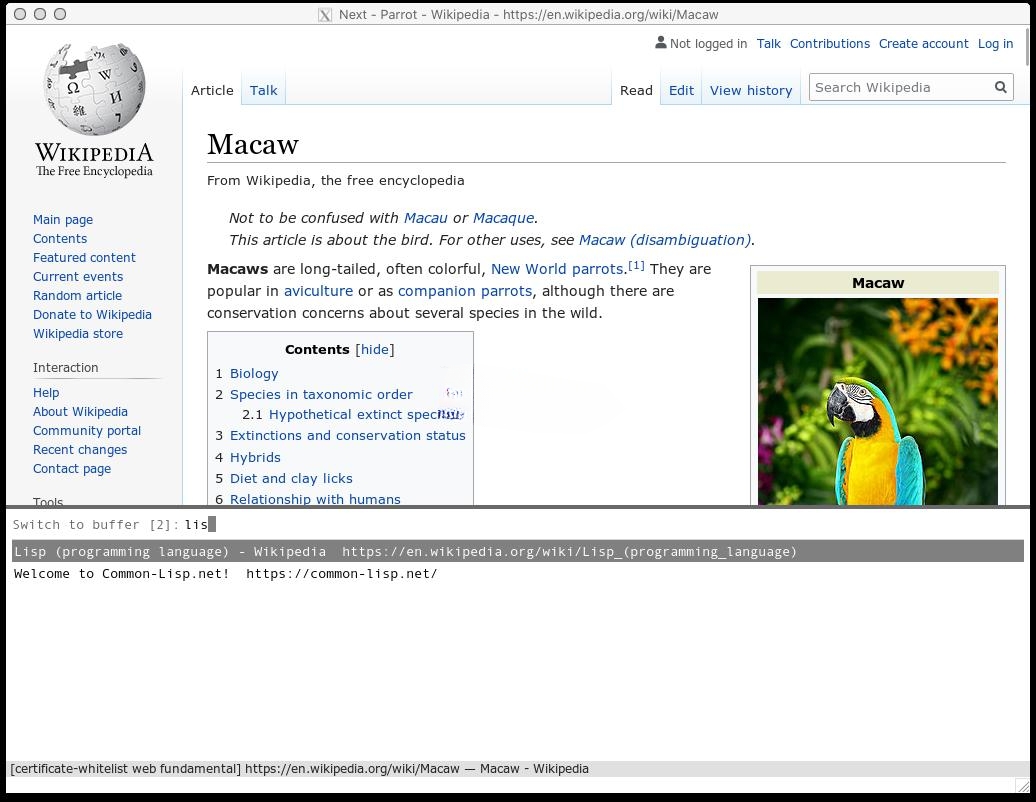Jump to Biology section in contents
1036x802 pixels.
tap(254, 374)
